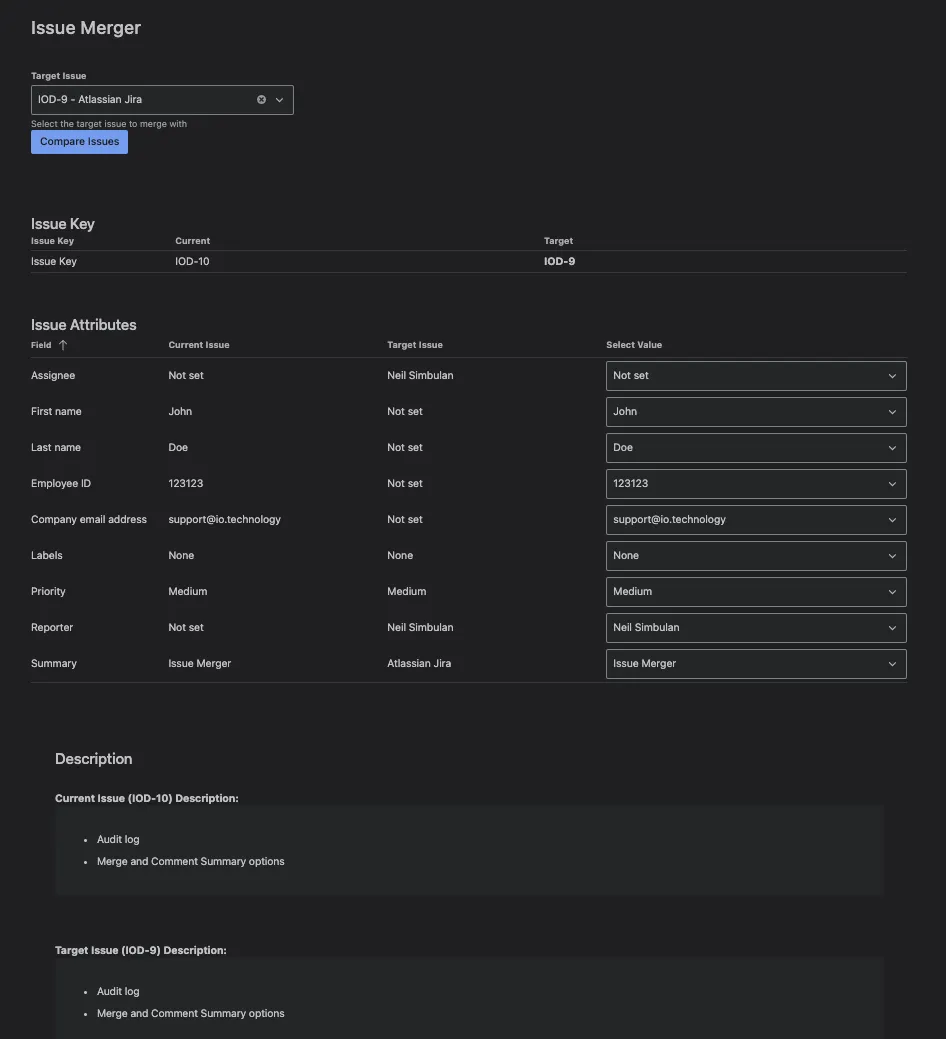Viewport: 946px width, 1039px height.
Task: Click the current Employee ID value 123123
Action: [185, 483]
